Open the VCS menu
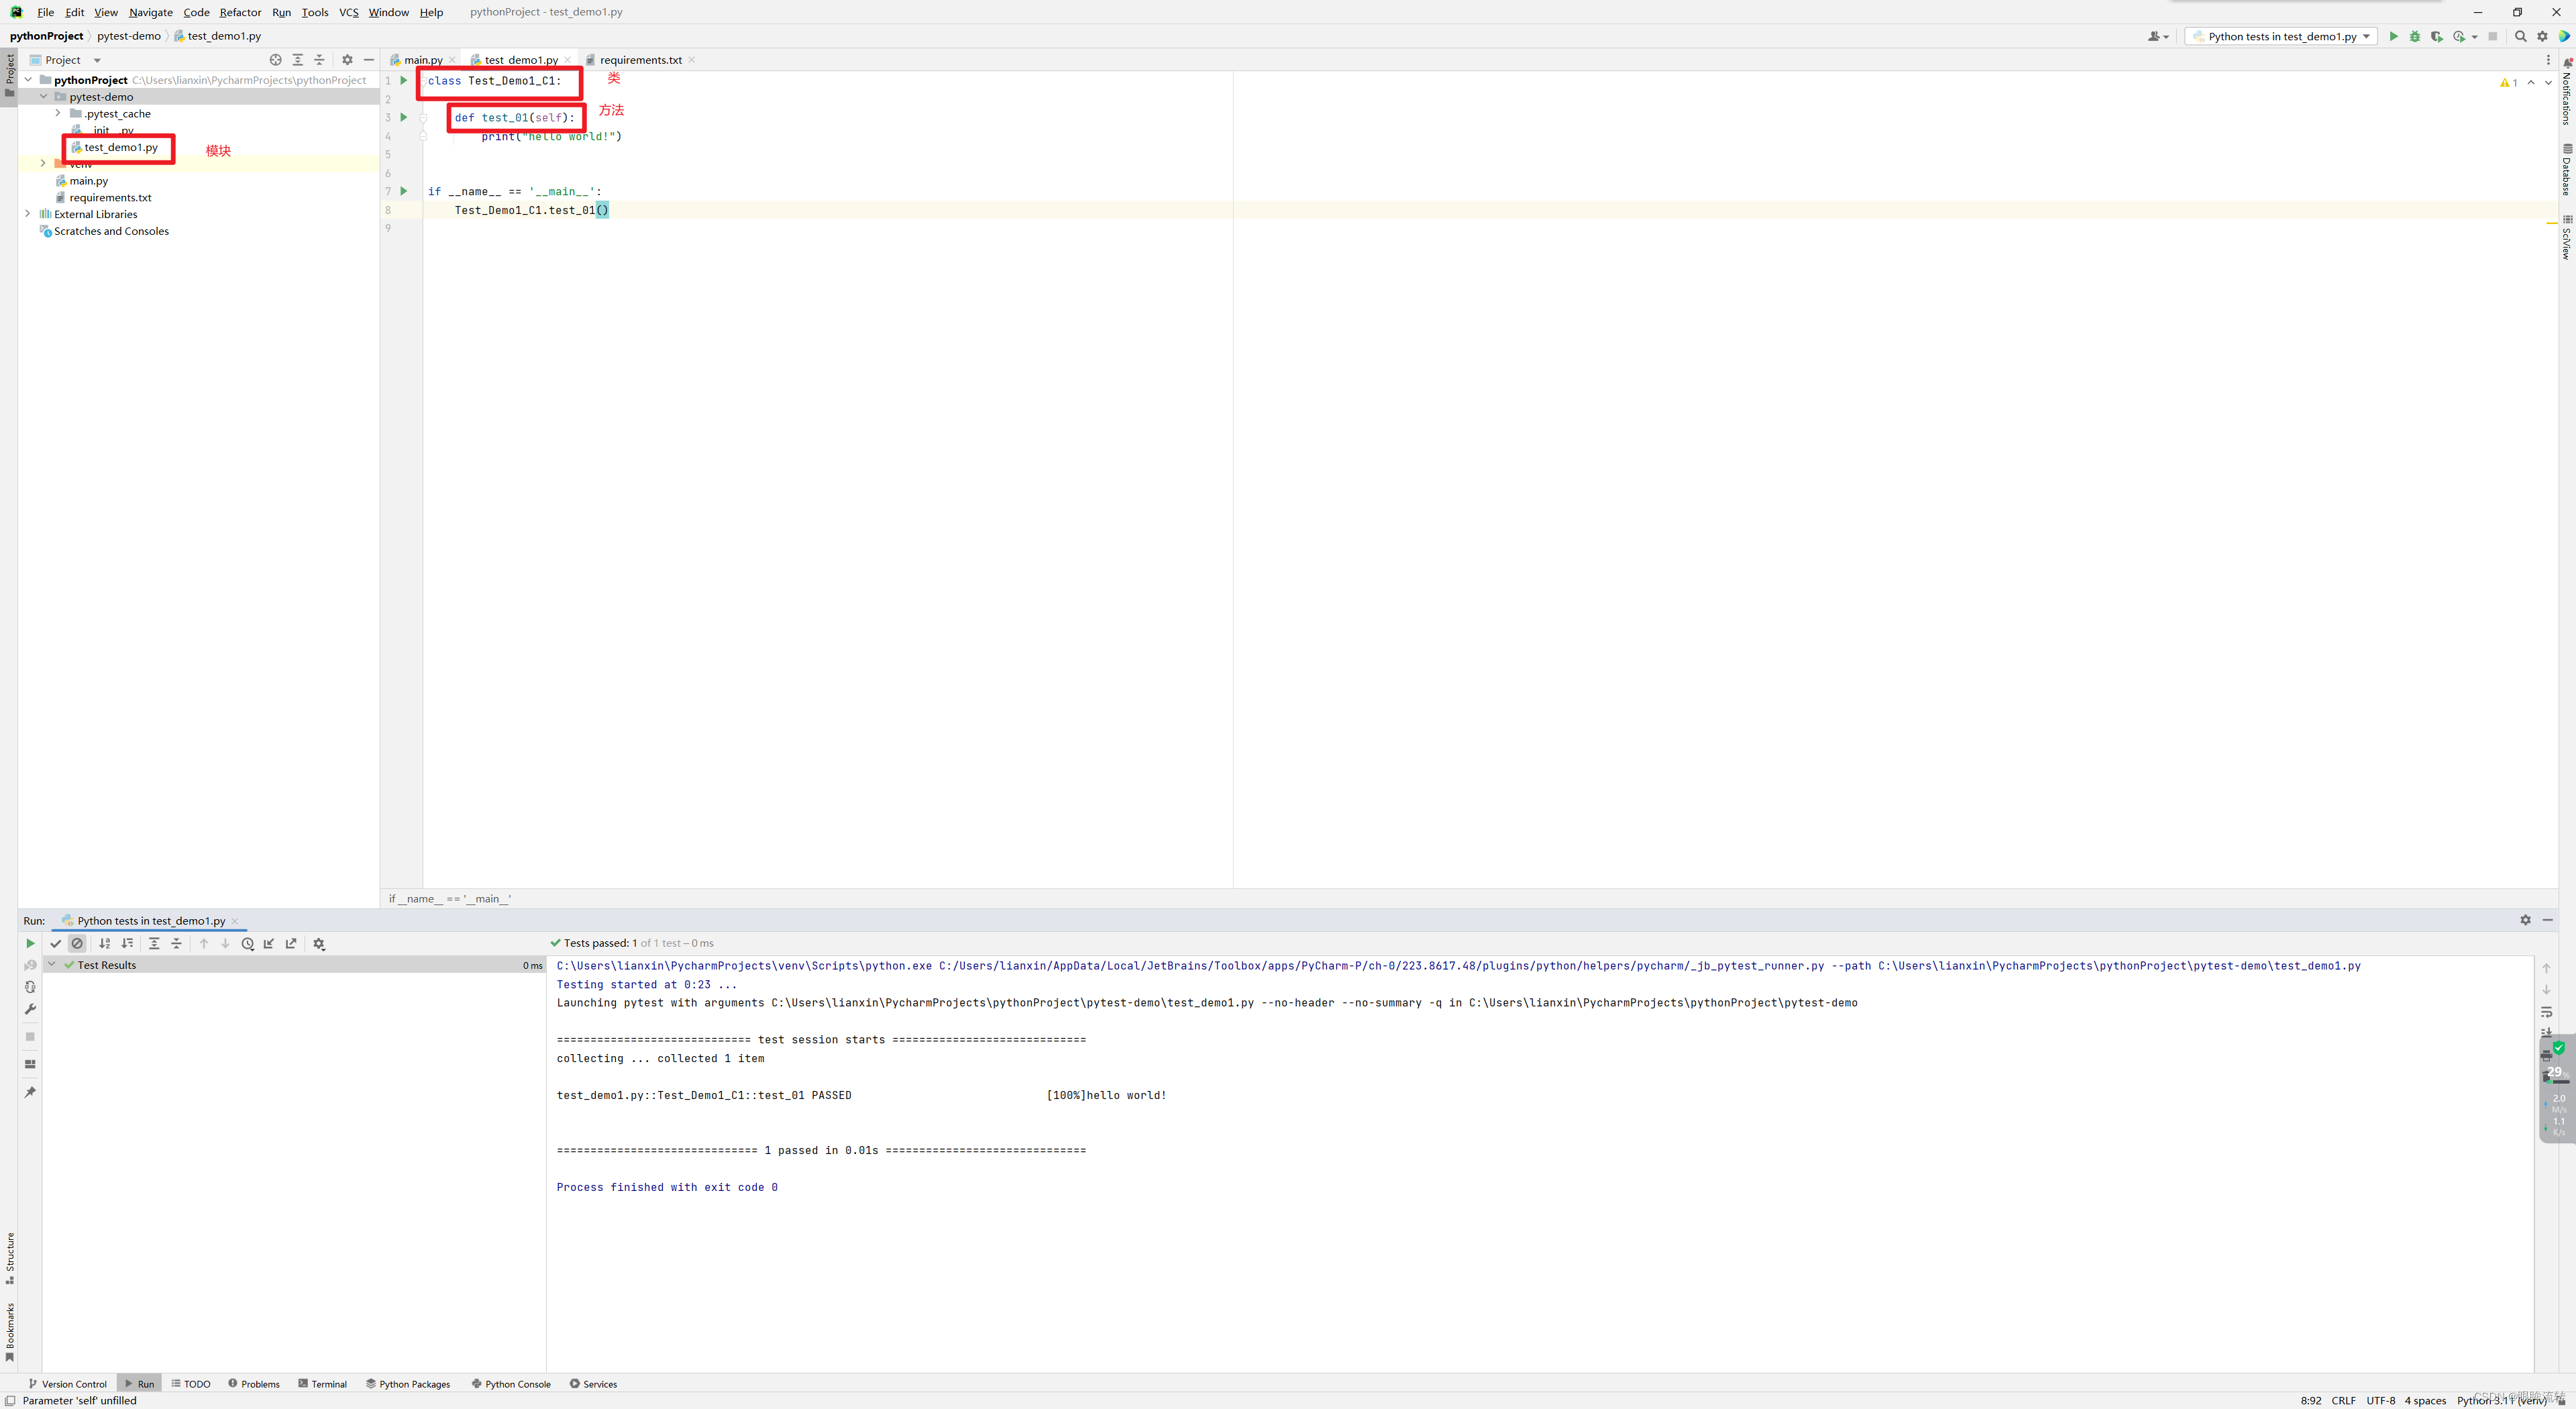The image size is (2576, 1409). (348, 12)
